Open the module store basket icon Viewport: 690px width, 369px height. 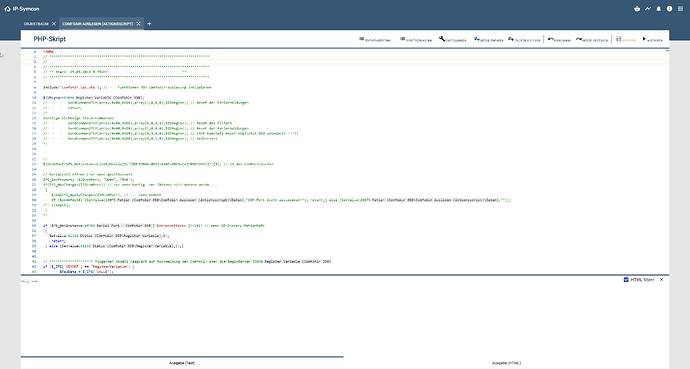coord(637,8)
